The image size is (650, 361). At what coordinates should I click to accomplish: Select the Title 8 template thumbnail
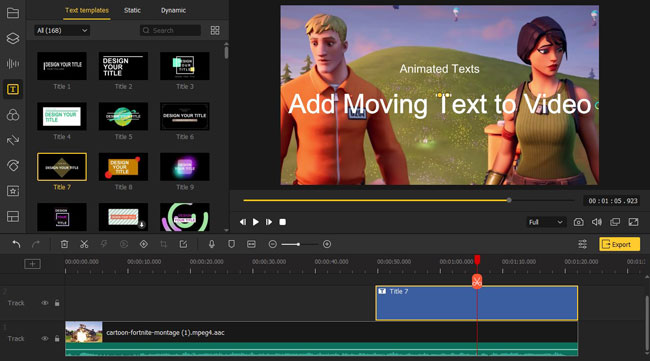click(123, 167)
